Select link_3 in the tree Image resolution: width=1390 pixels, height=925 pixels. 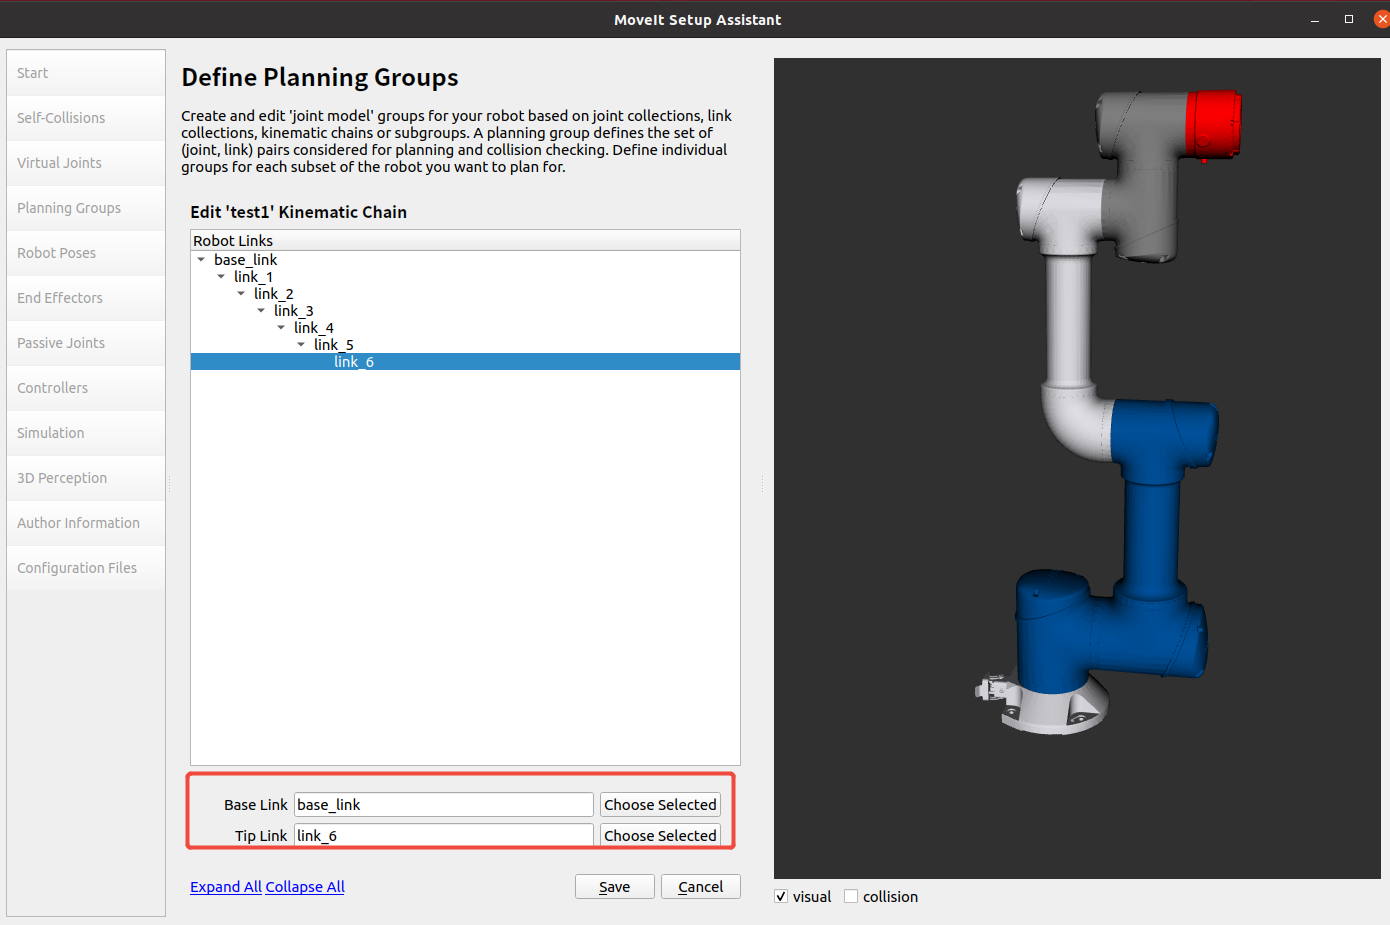coord(293,311)
